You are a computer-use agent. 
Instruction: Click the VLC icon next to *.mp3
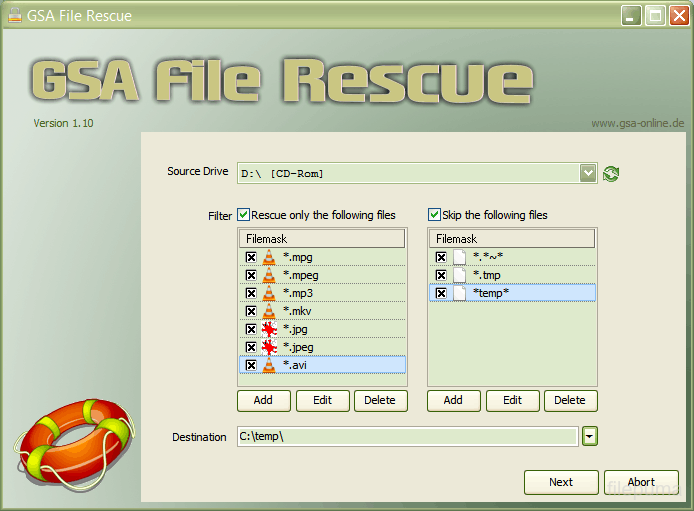tap(268, 293)
